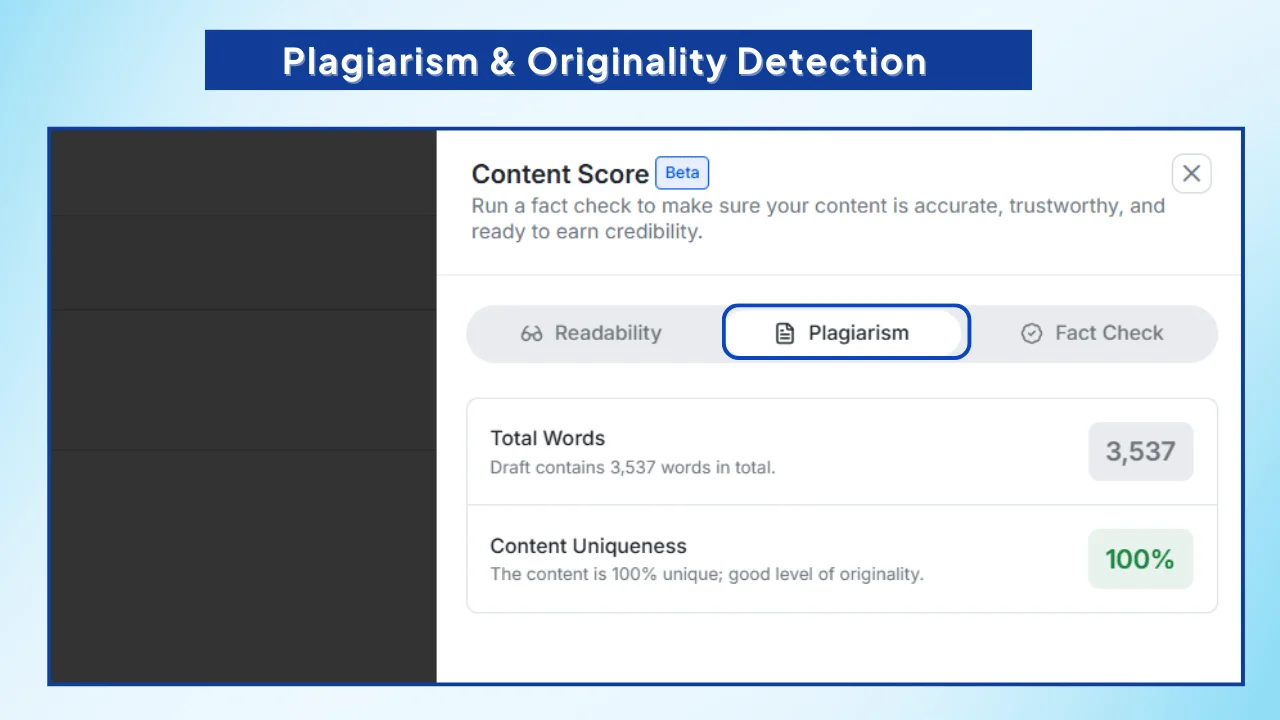Open the Total Words result card

tap(842, 451)
